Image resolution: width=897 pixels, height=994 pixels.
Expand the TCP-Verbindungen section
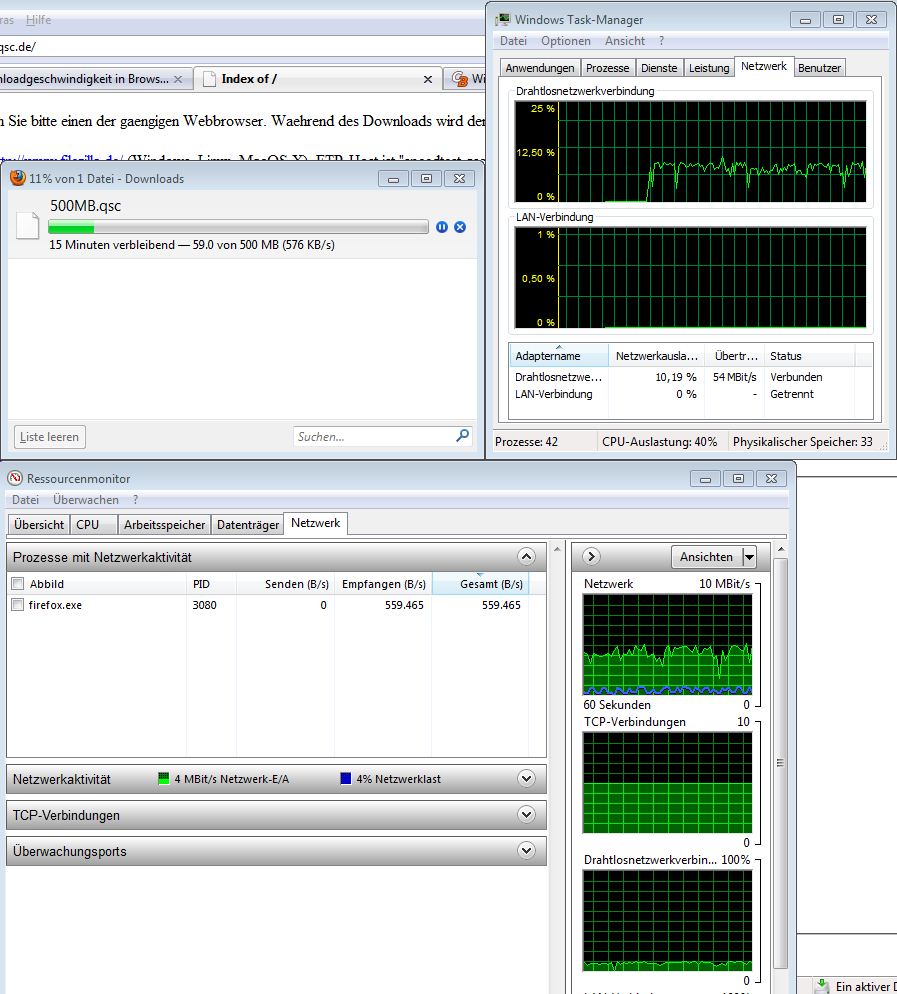pos(526,815)
